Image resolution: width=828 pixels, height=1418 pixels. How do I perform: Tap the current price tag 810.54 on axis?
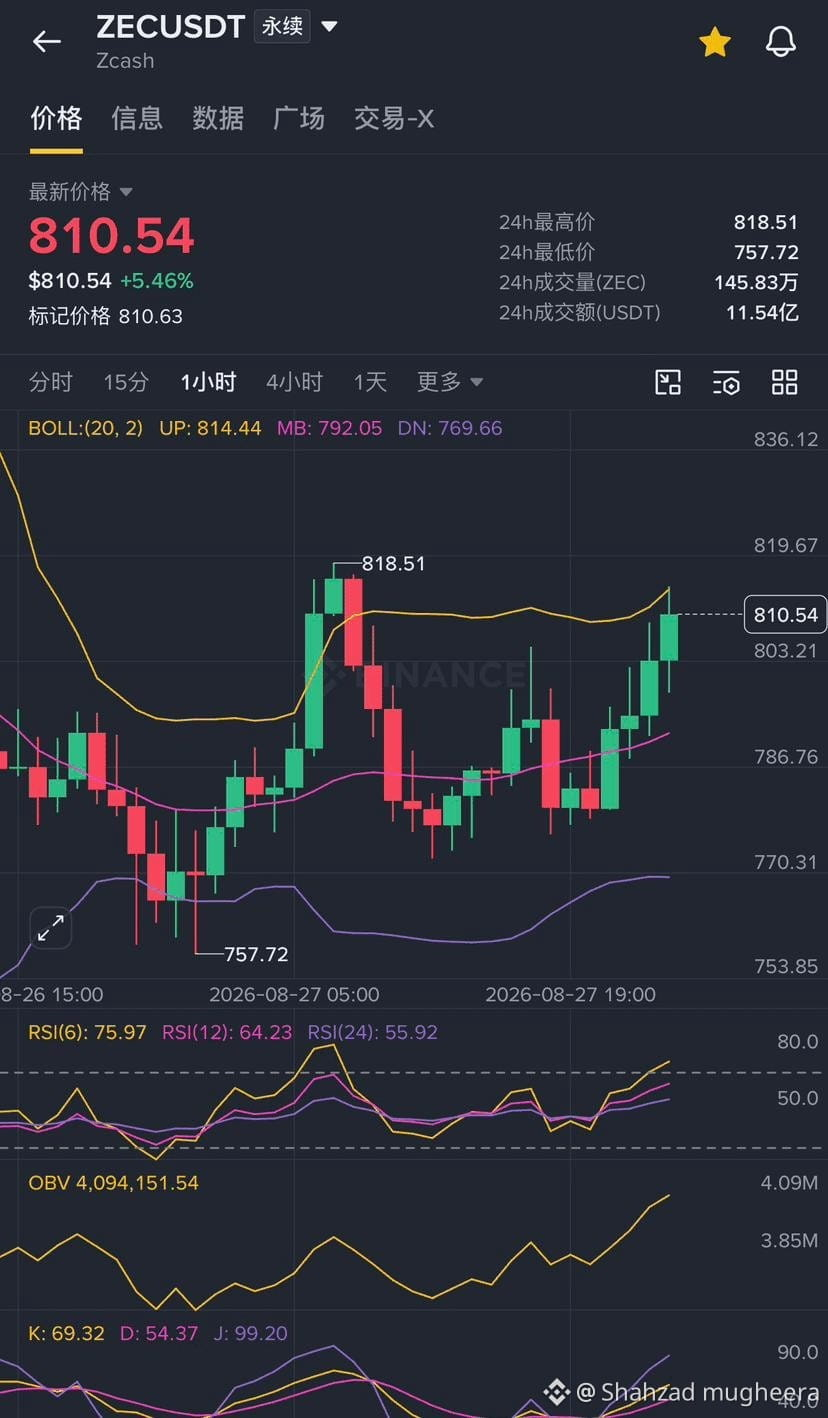pos(785,614)
